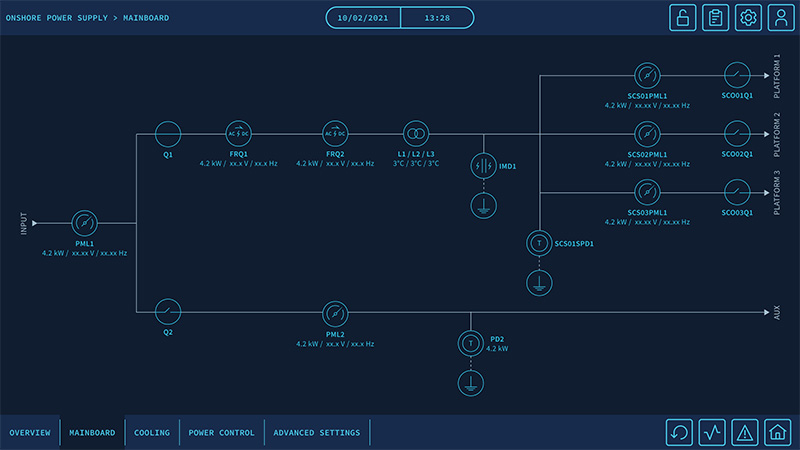
Task: Open the user profile icon
Action: pyautogui.click(x=781, y=18)
